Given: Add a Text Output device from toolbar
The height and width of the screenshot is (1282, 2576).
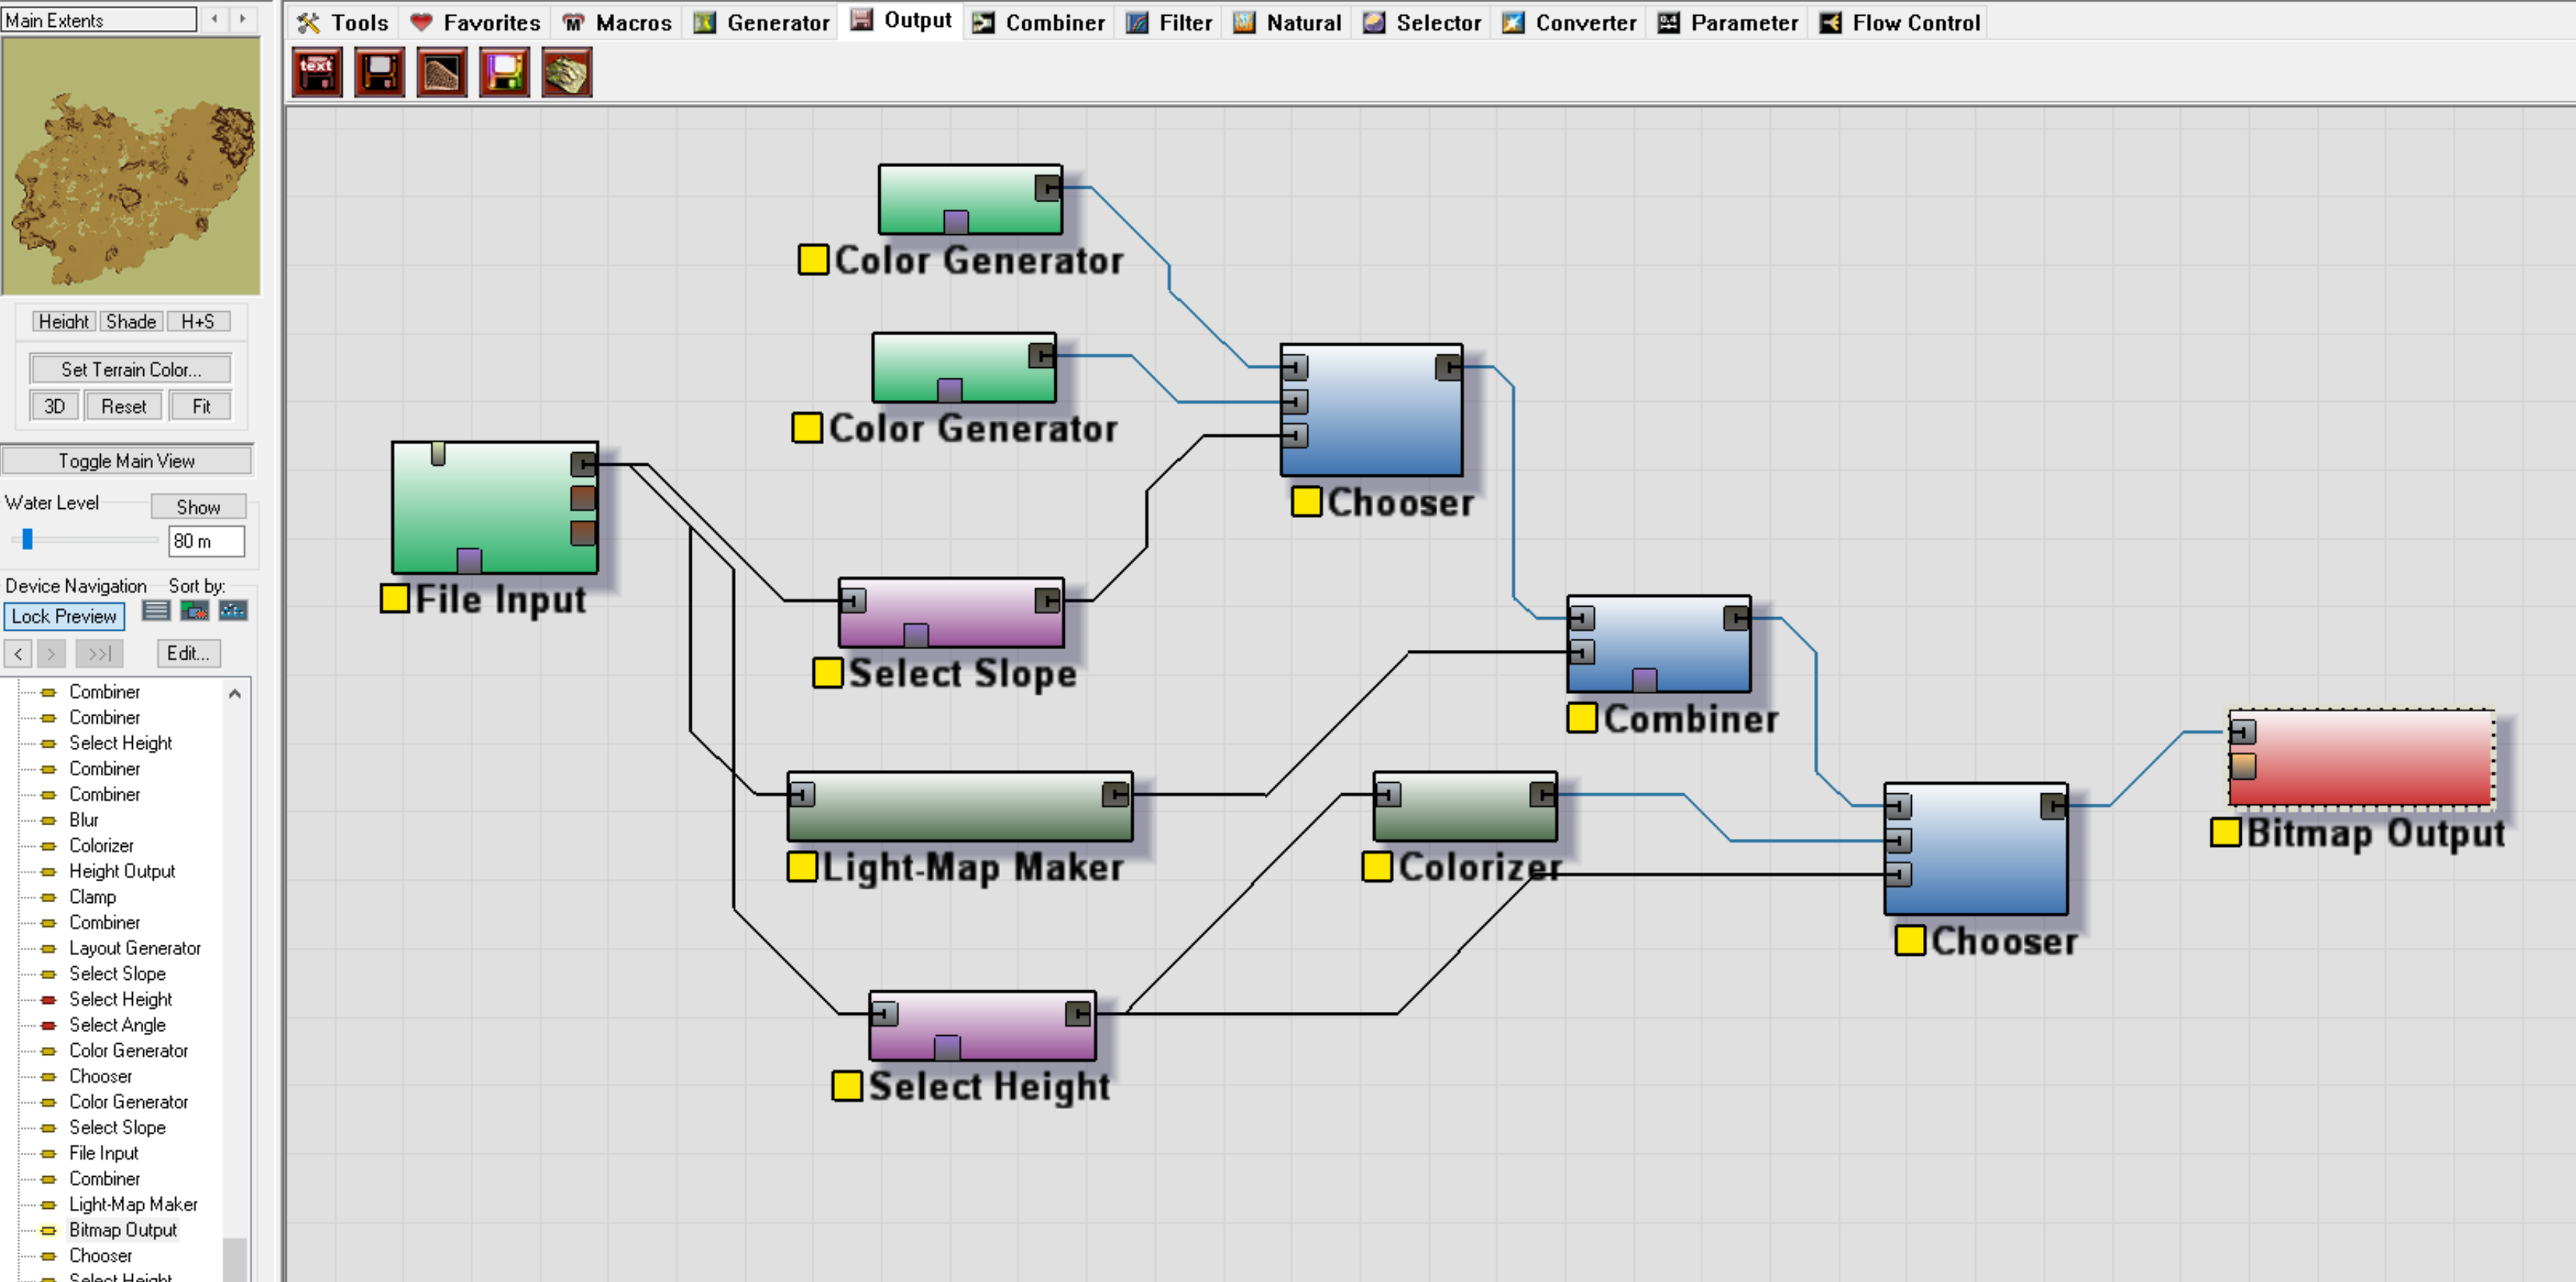Looking at the screenshot, I should click(317, 73).
